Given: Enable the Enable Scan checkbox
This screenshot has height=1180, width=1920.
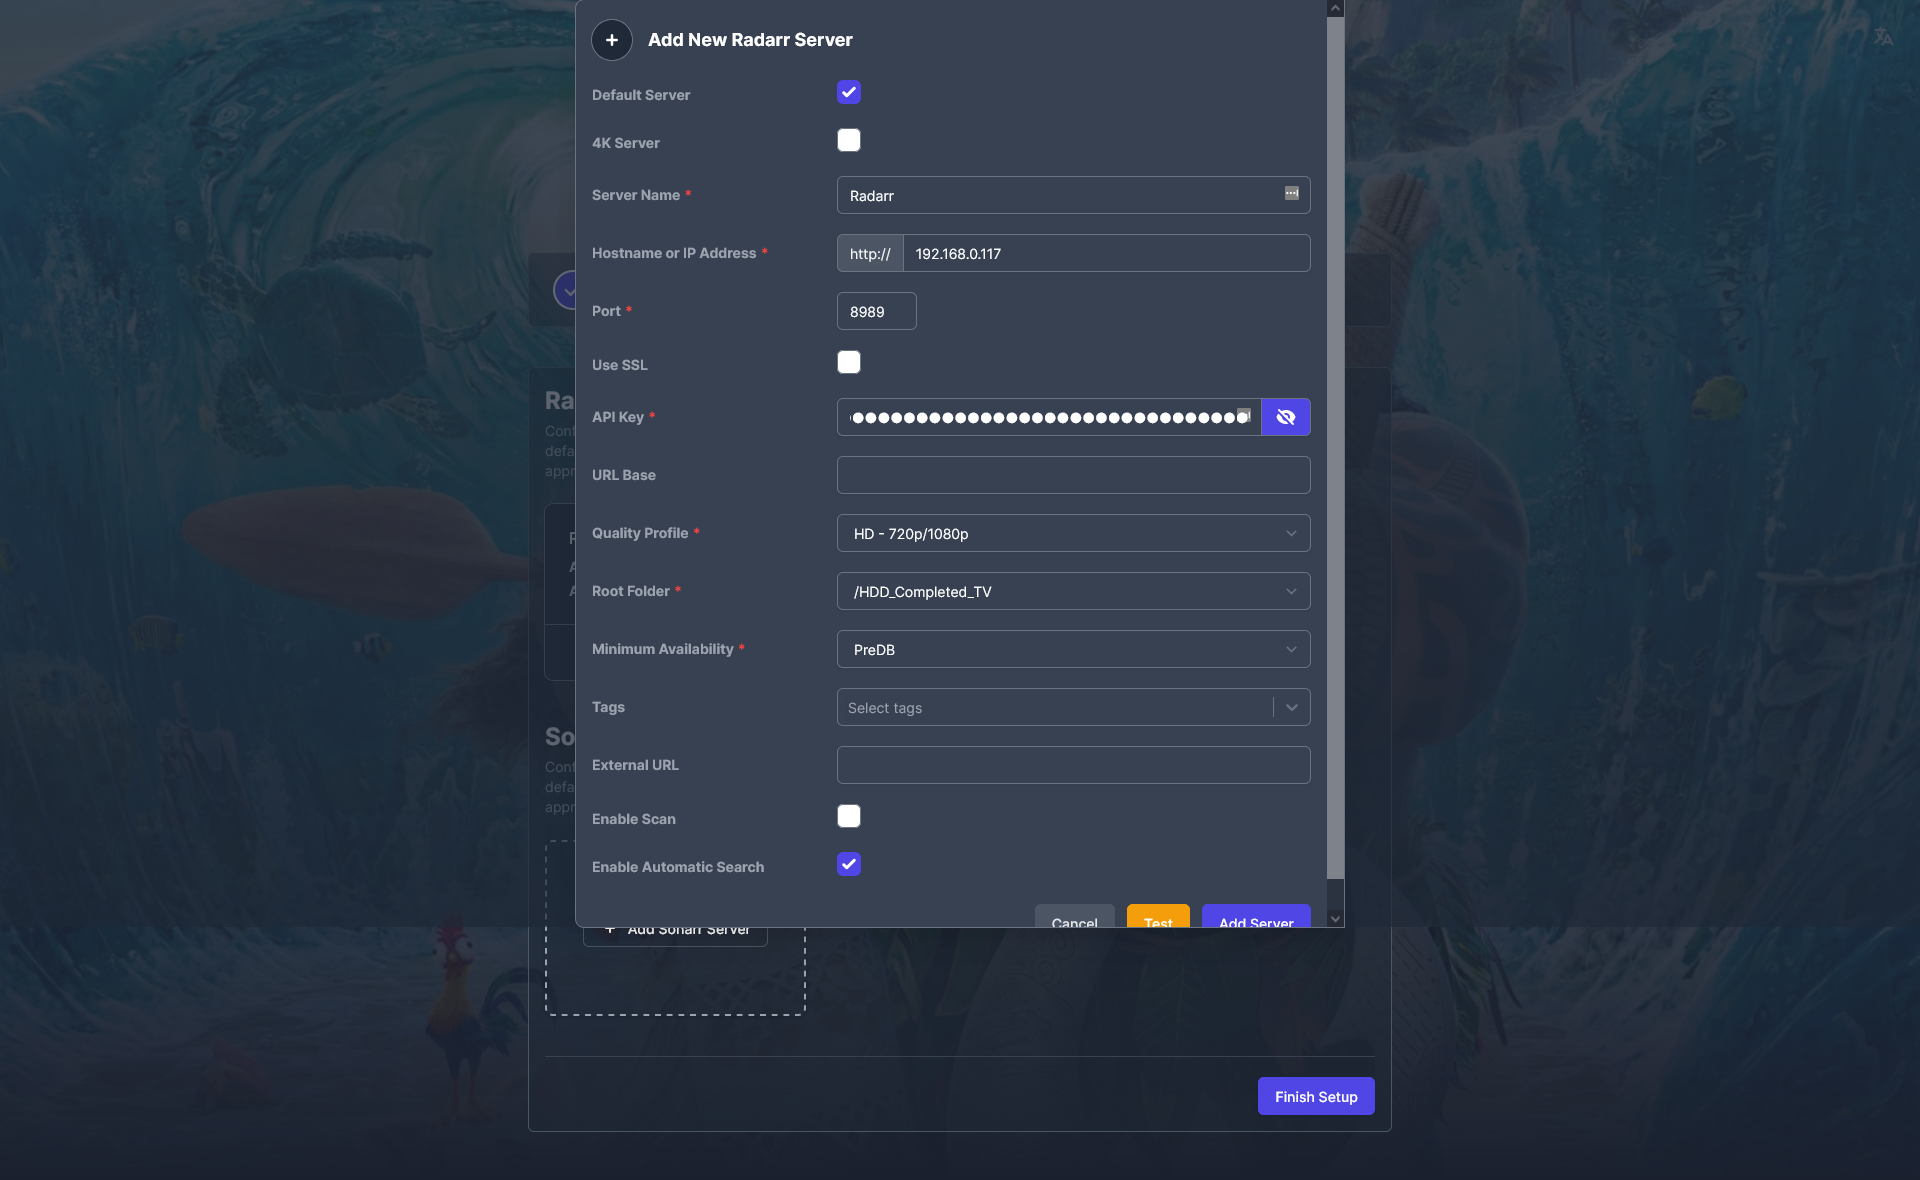Looking at the screenshot, I should 848,816.
